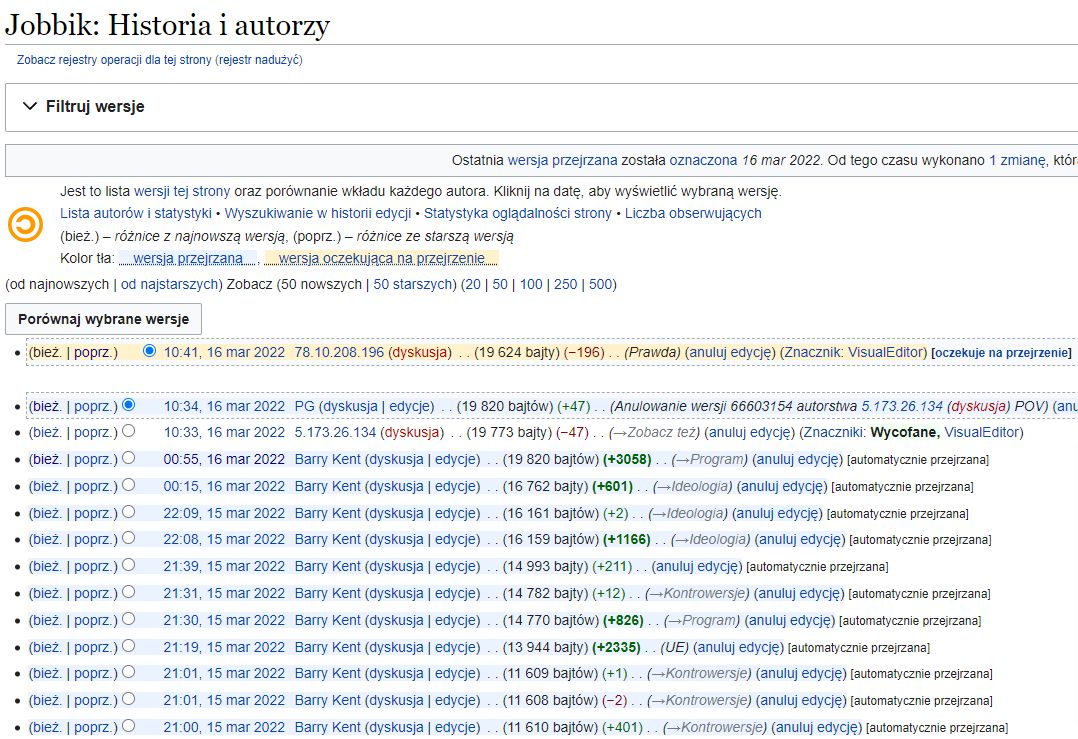Click poprz. on the 00:15 revision row
Image resolution: width=1078 pixels, height=739 pixels.
click(x=94, y=487)
